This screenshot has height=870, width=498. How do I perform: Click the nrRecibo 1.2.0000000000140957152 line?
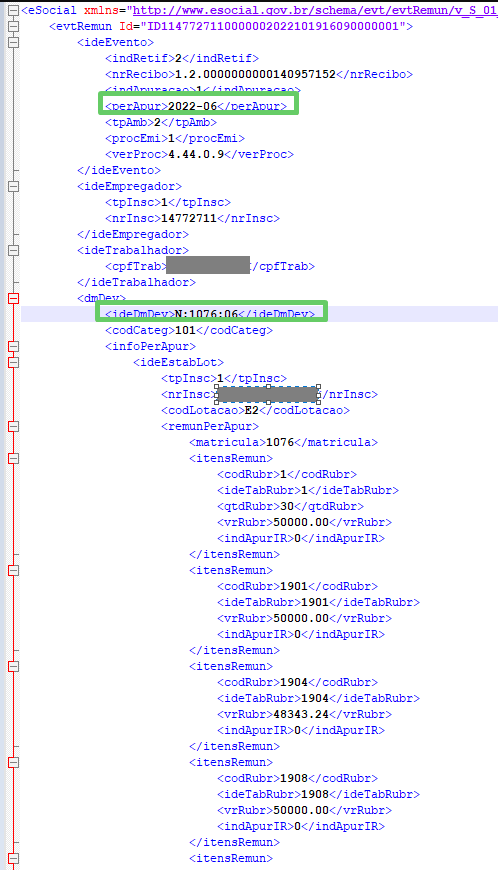point(259,74)
